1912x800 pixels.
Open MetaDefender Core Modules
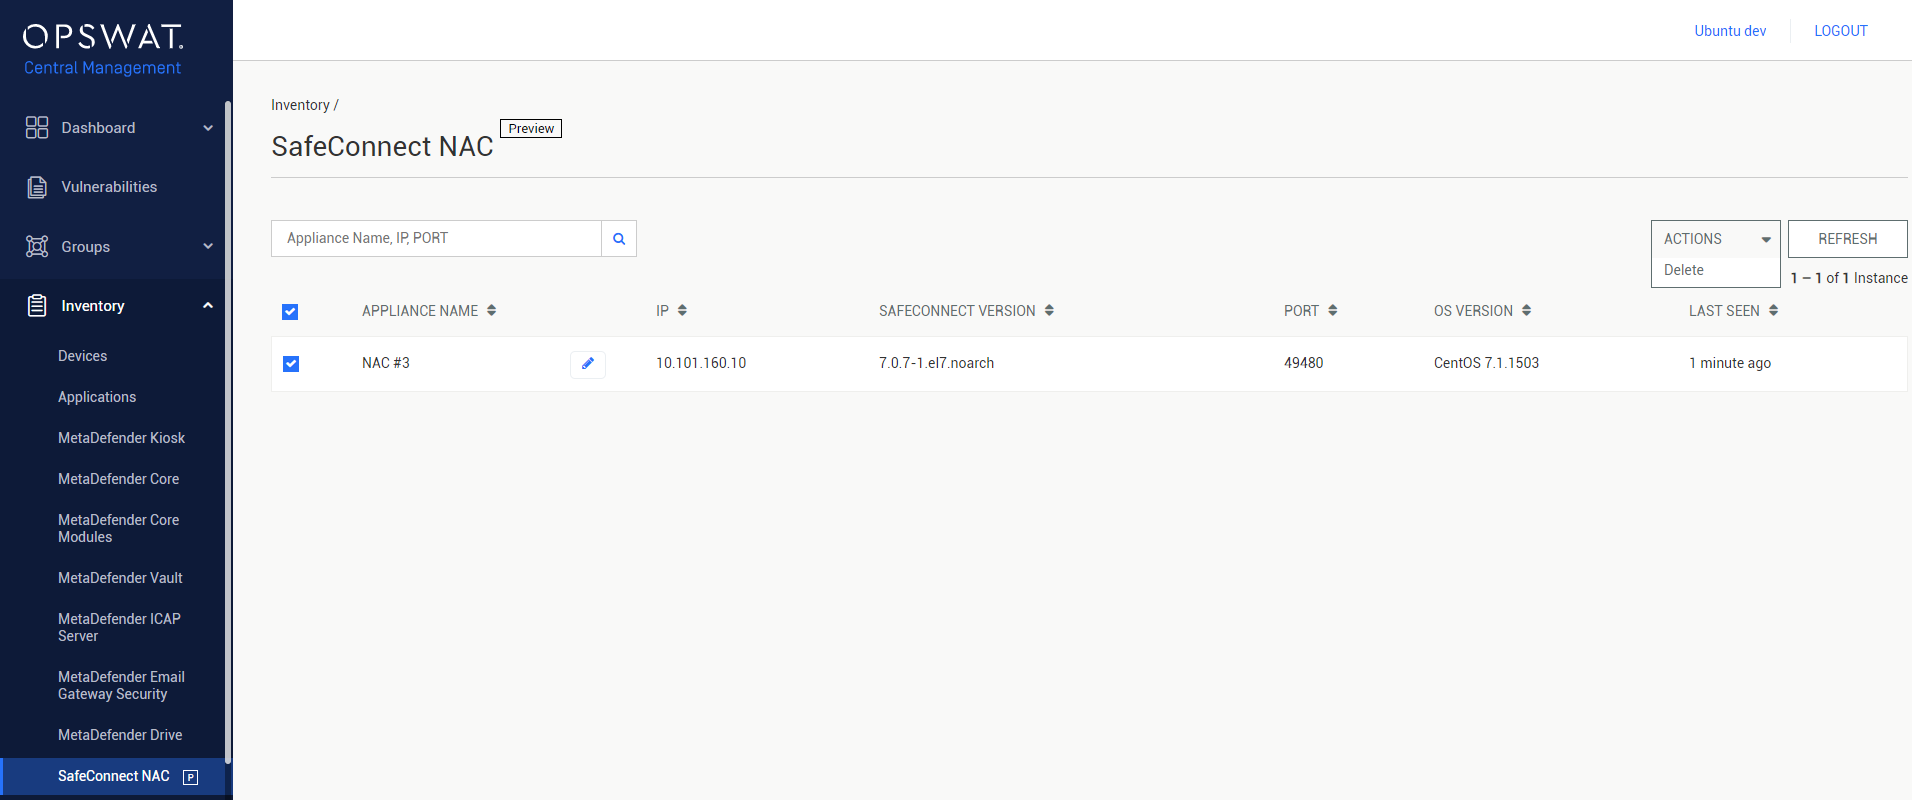pyautogui.click(x=118, y=528)
